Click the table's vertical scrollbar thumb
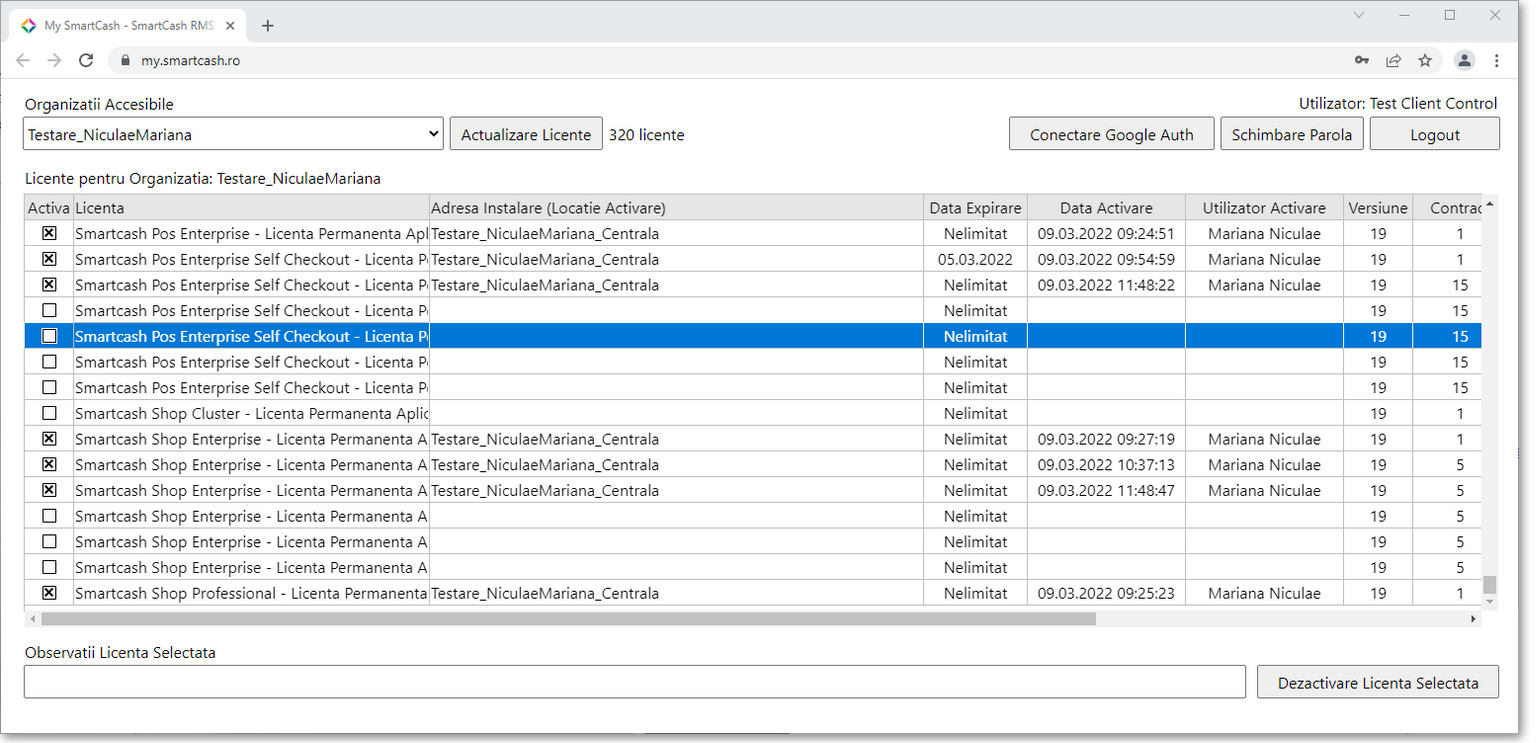This screenshot has height=743, width=1537. pos(1490,584)
